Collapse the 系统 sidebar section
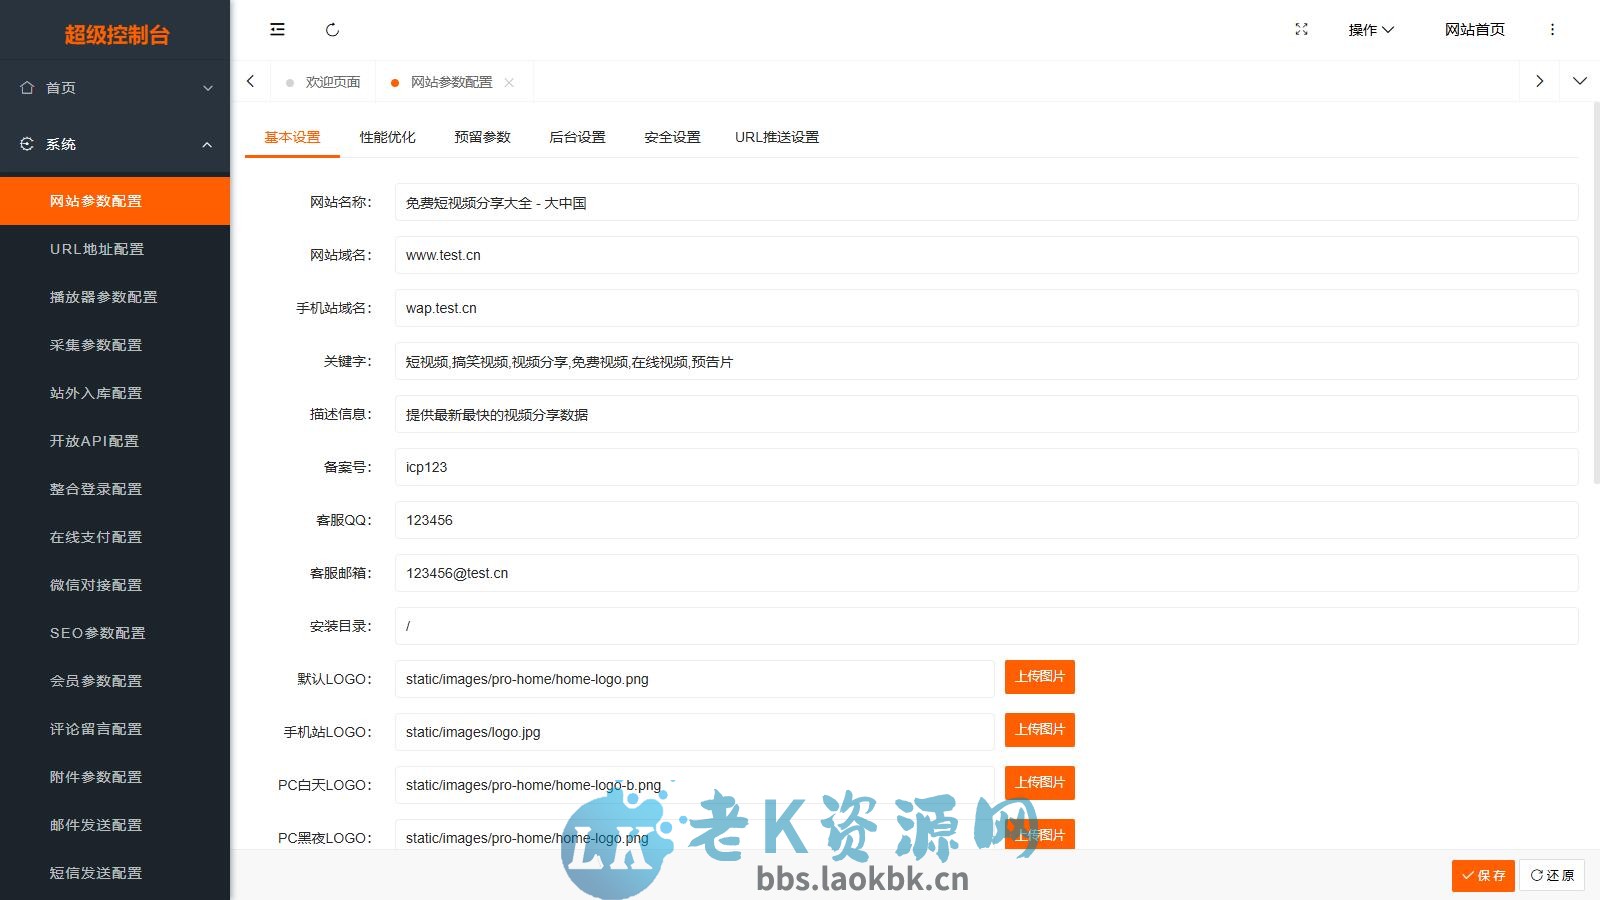 coord(207,144)
